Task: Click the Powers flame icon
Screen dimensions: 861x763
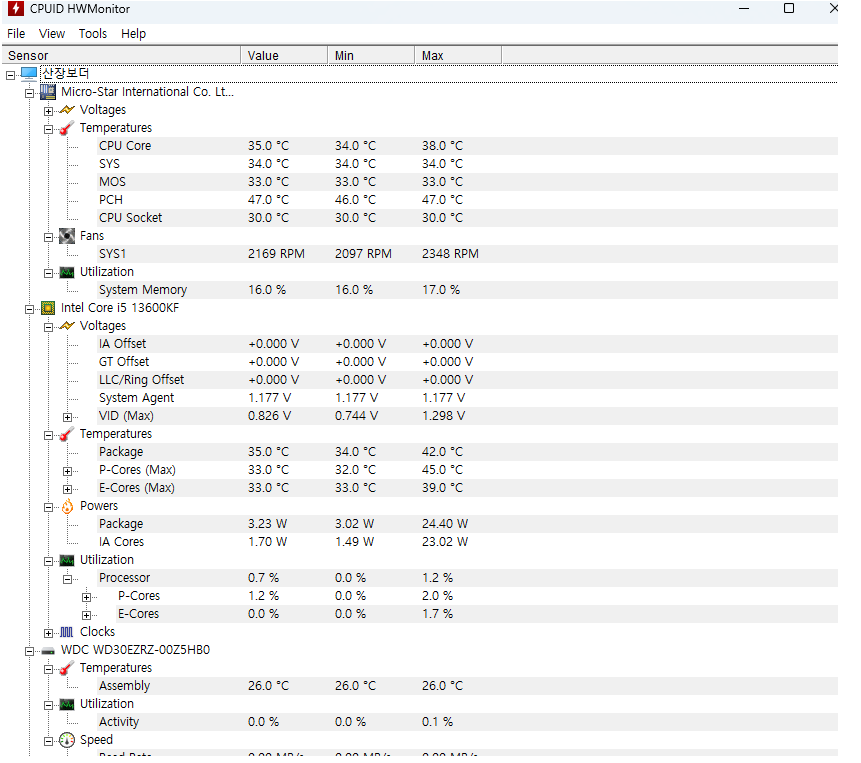Action: click(67, 506)
